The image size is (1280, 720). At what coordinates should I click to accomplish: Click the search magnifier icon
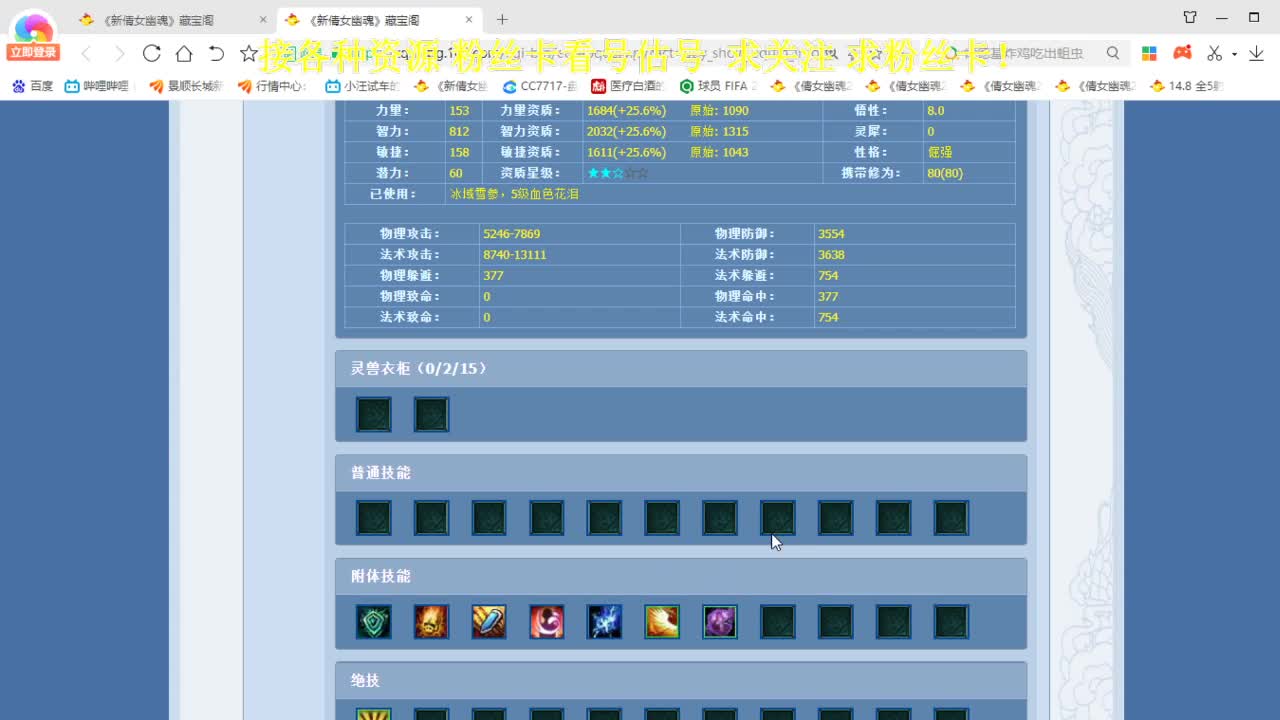click(x=1113, y=53)
